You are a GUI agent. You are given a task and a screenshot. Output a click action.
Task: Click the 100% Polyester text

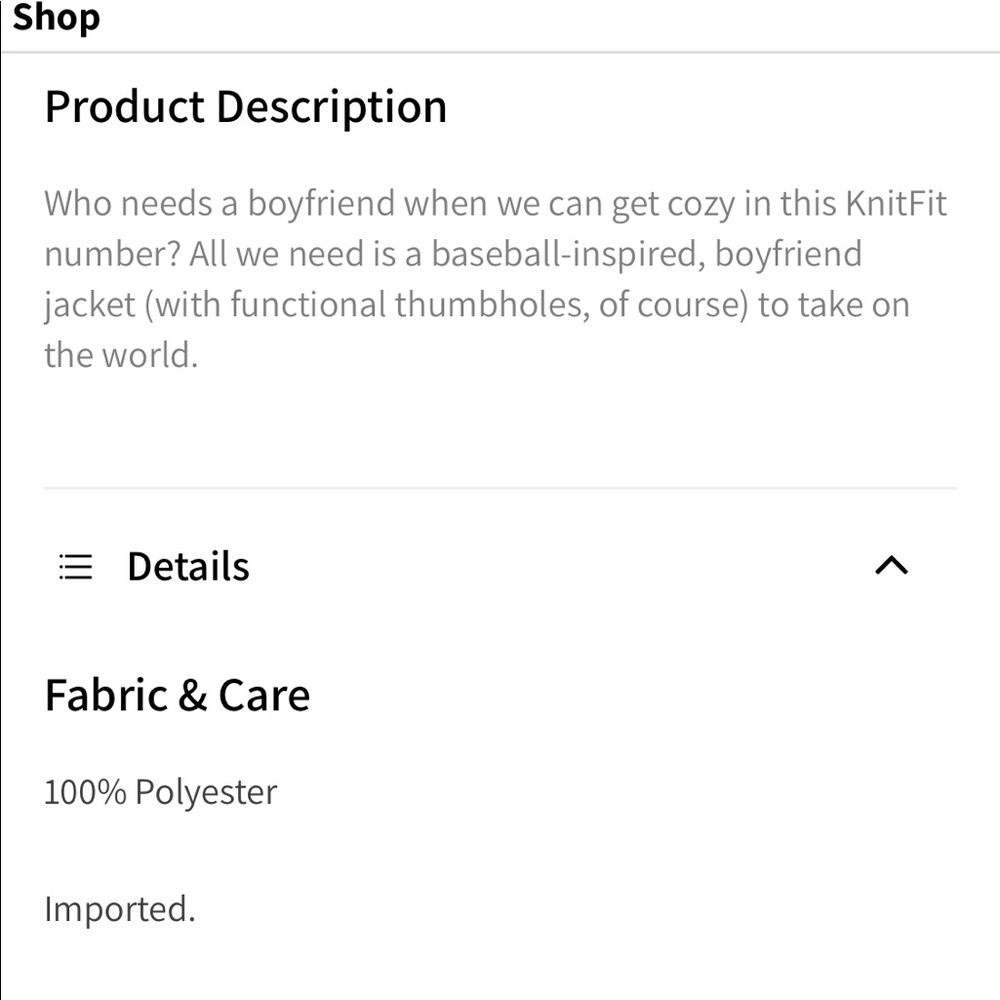(x=160, y=791)
